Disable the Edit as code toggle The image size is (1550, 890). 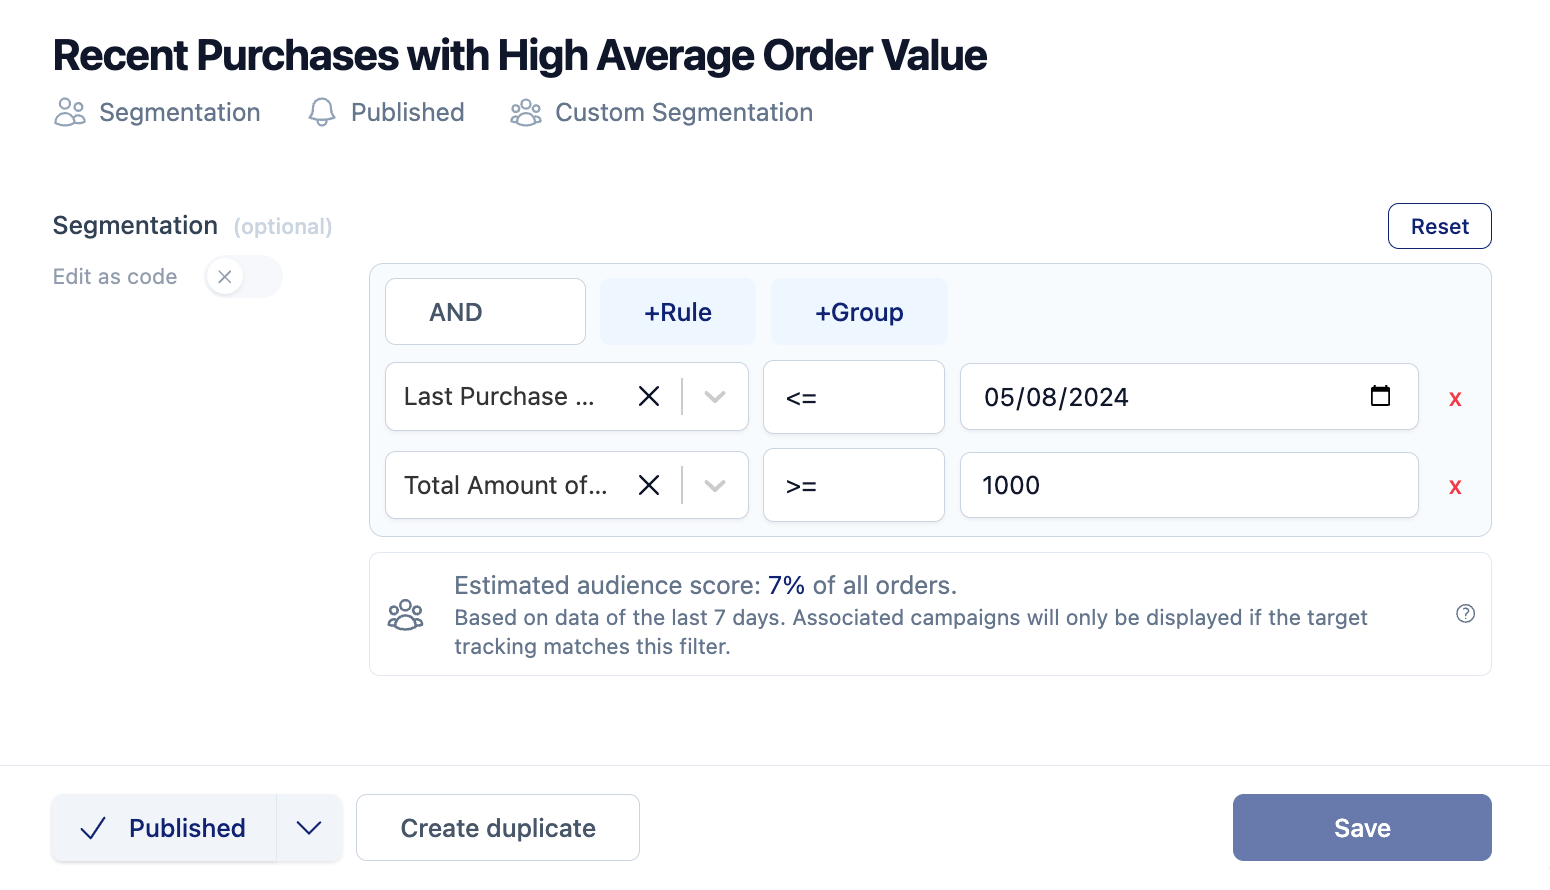point(224,276)
